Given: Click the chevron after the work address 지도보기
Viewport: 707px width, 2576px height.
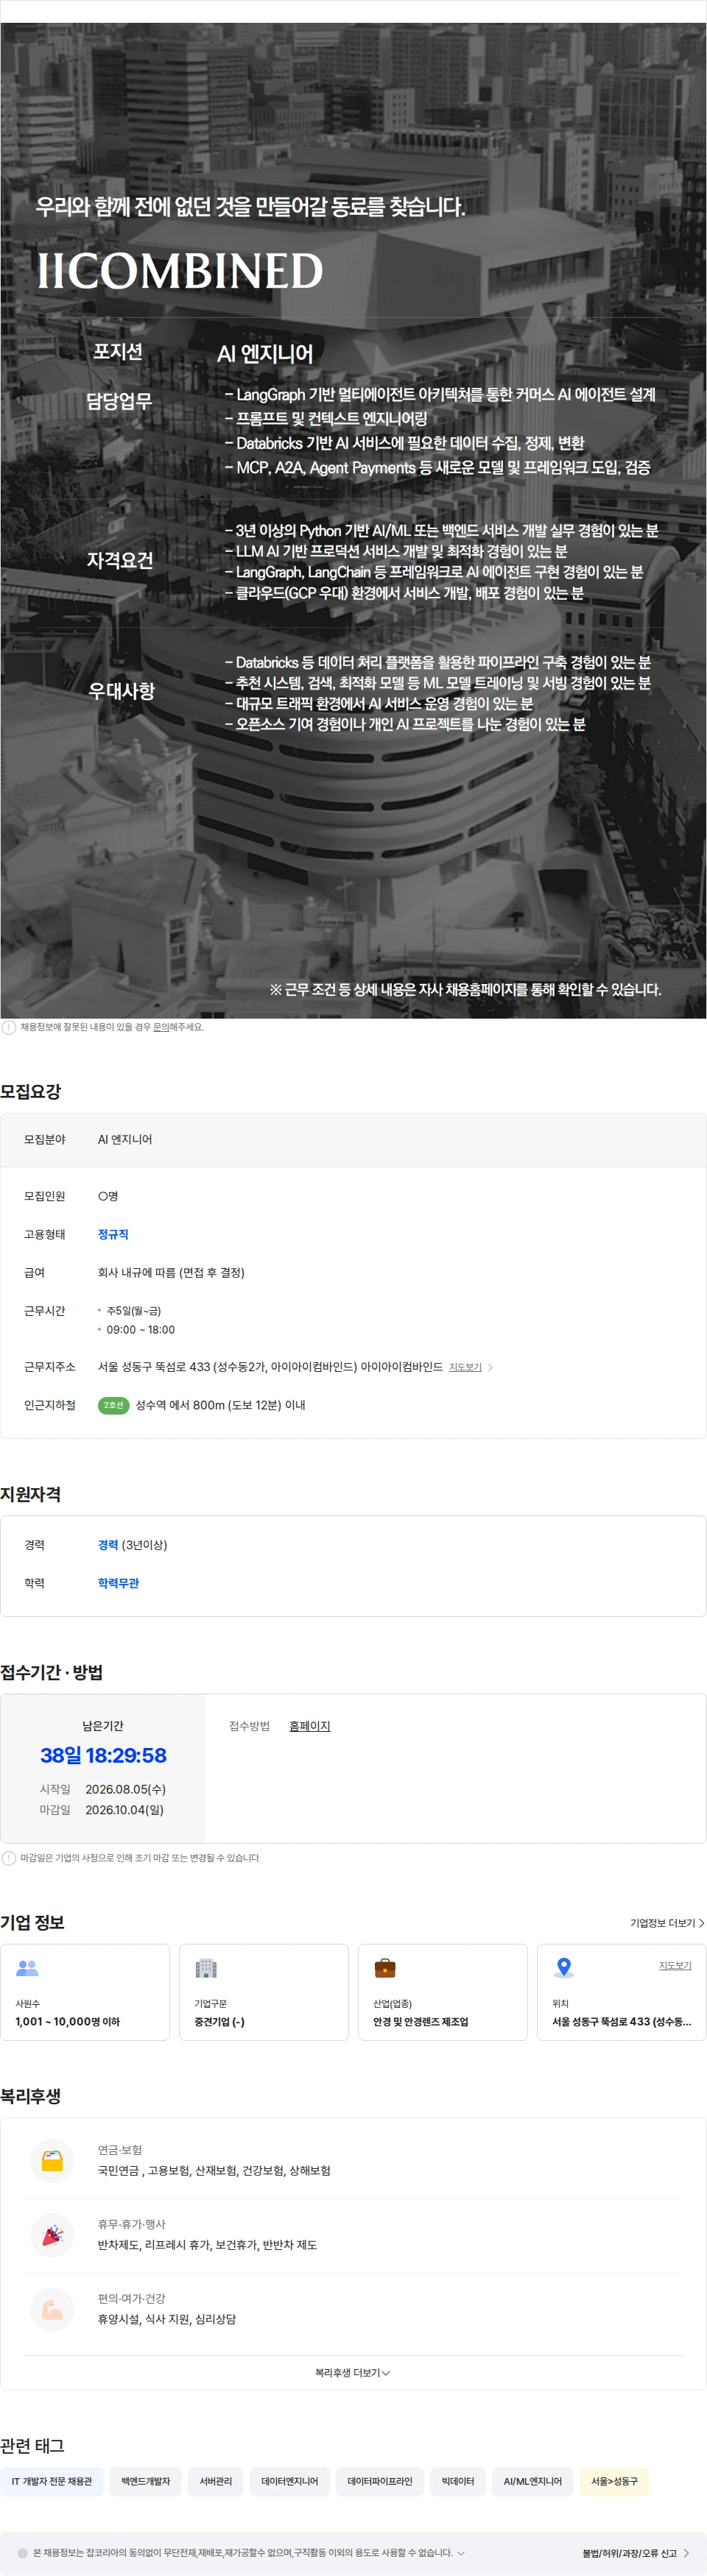Looking at the screenshot, I should (x=490, y=1367).
